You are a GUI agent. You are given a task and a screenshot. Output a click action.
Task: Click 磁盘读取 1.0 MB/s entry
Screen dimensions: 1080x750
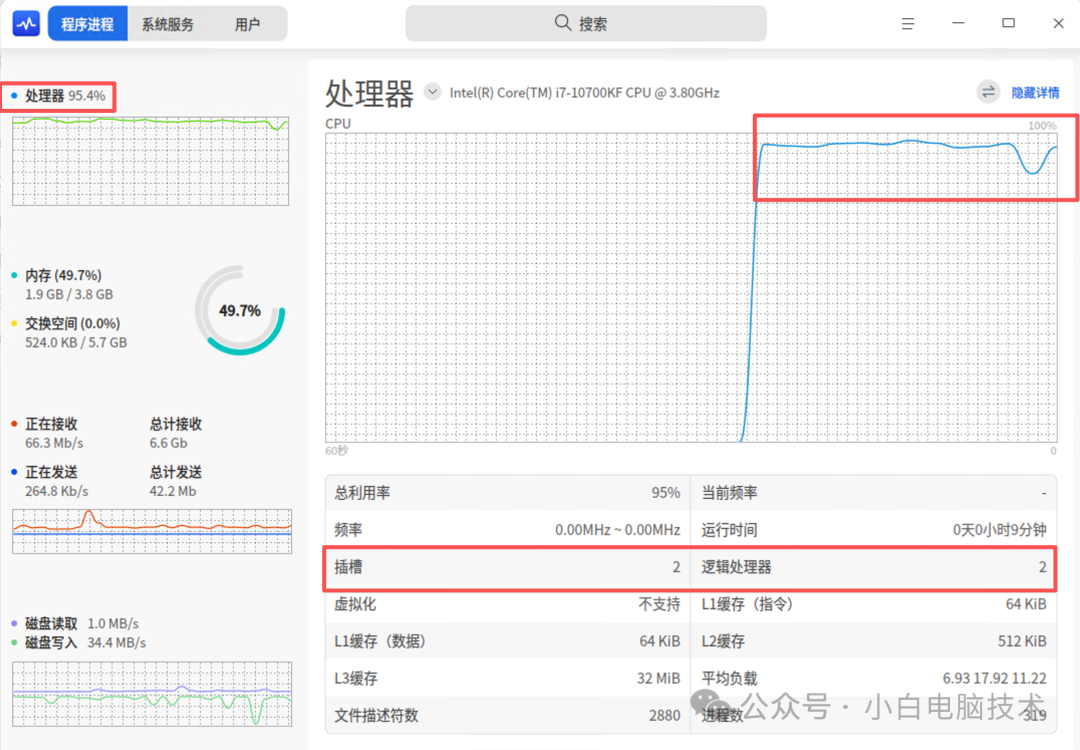tap(76, 623)
